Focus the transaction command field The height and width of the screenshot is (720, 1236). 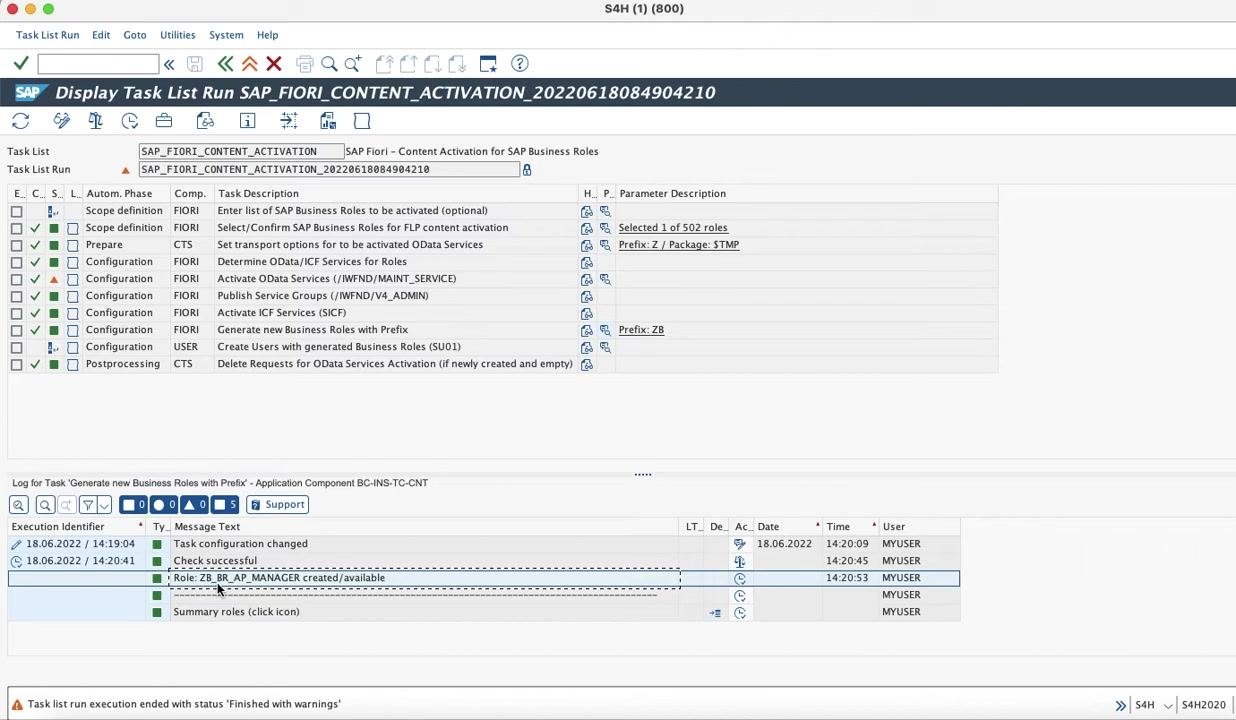tap(98, 64)
